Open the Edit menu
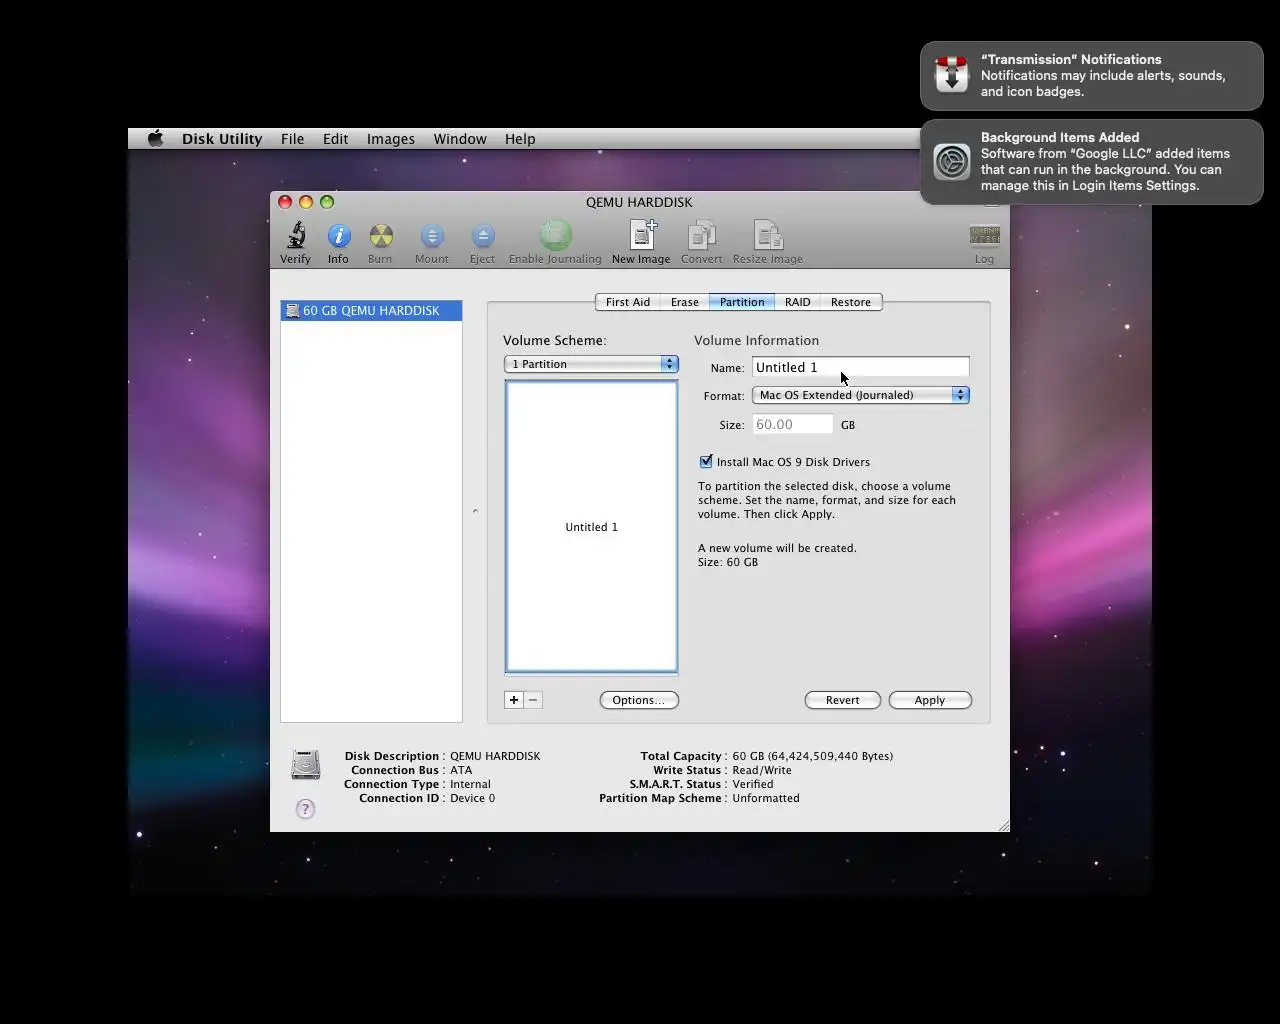 336,139
